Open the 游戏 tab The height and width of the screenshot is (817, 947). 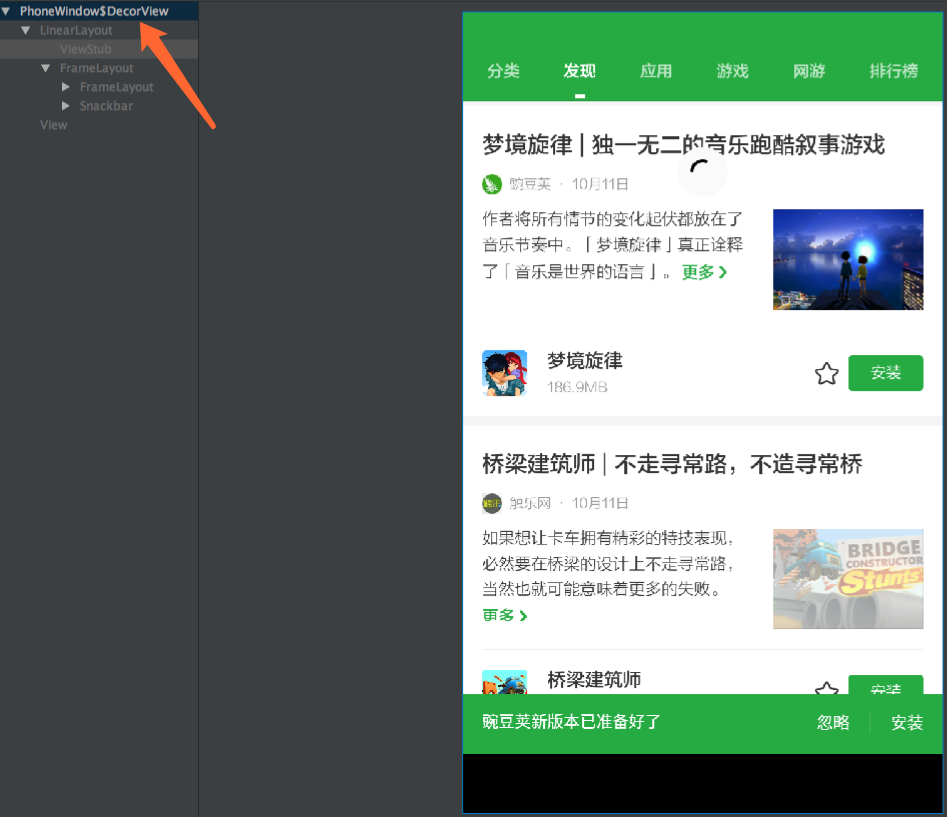coord(733,71)
